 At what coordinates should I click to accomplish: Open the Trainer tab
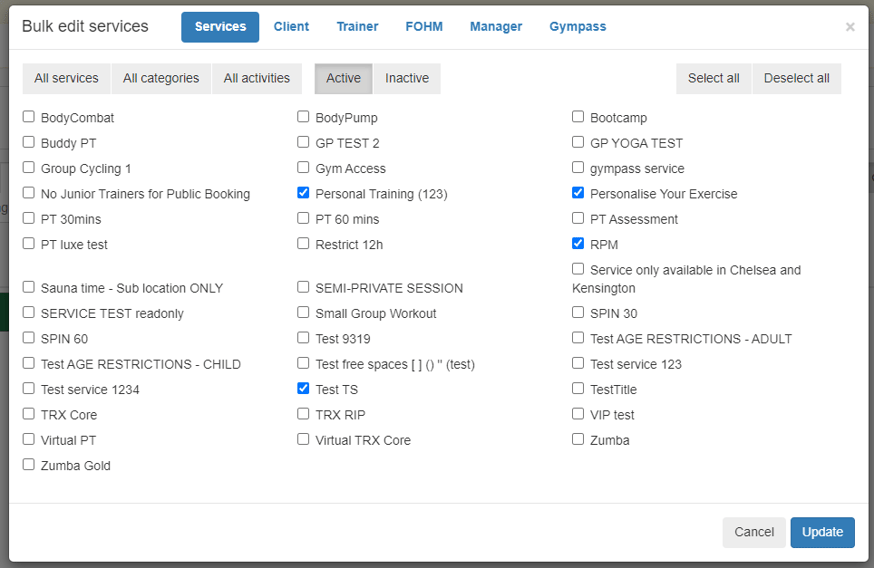coord(357,27)
